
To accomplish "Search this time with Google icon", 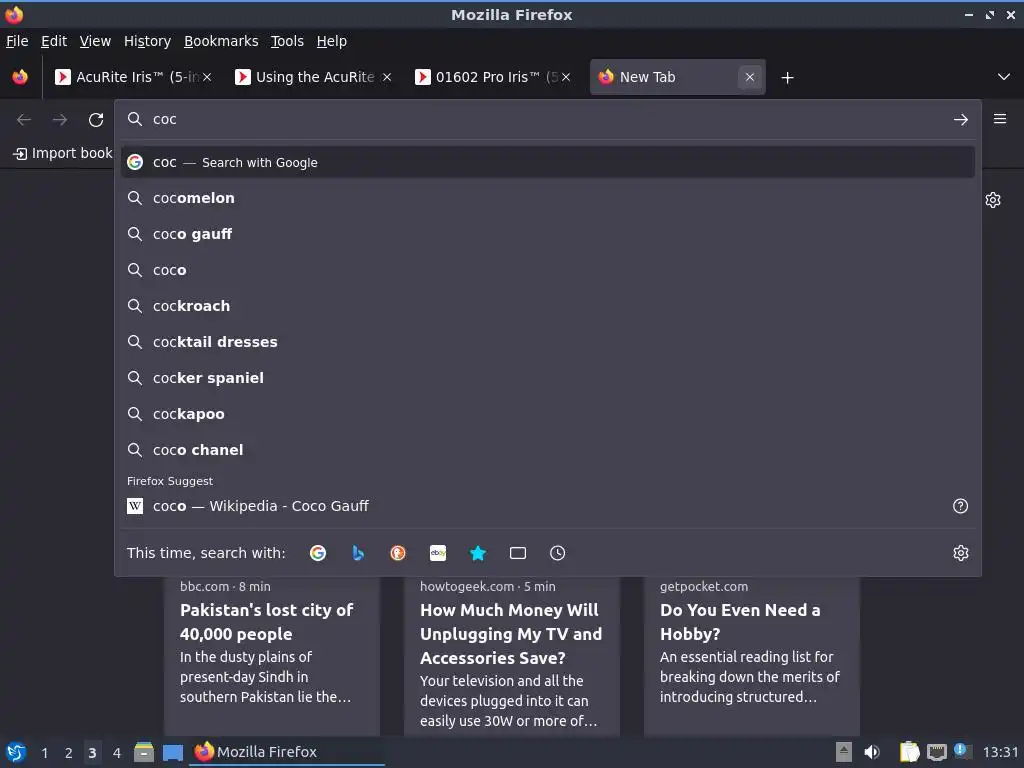I will click(318, 553).
